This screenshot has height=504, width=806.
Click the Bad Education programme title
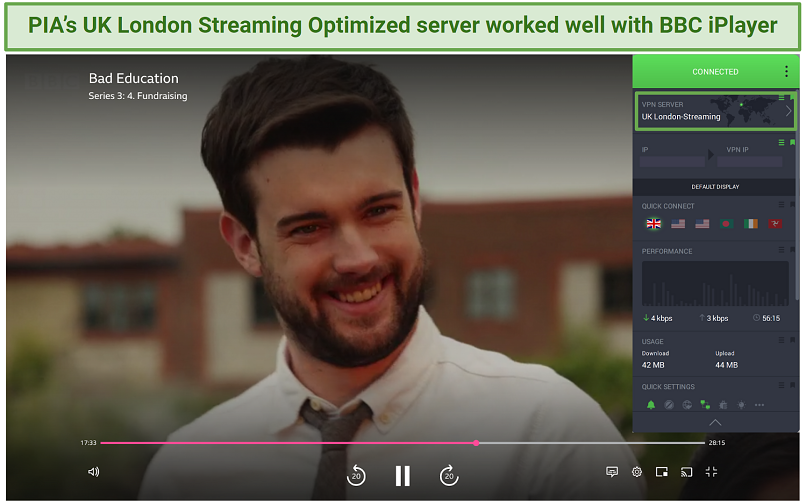pyautogui.click(x=134, y=78)
